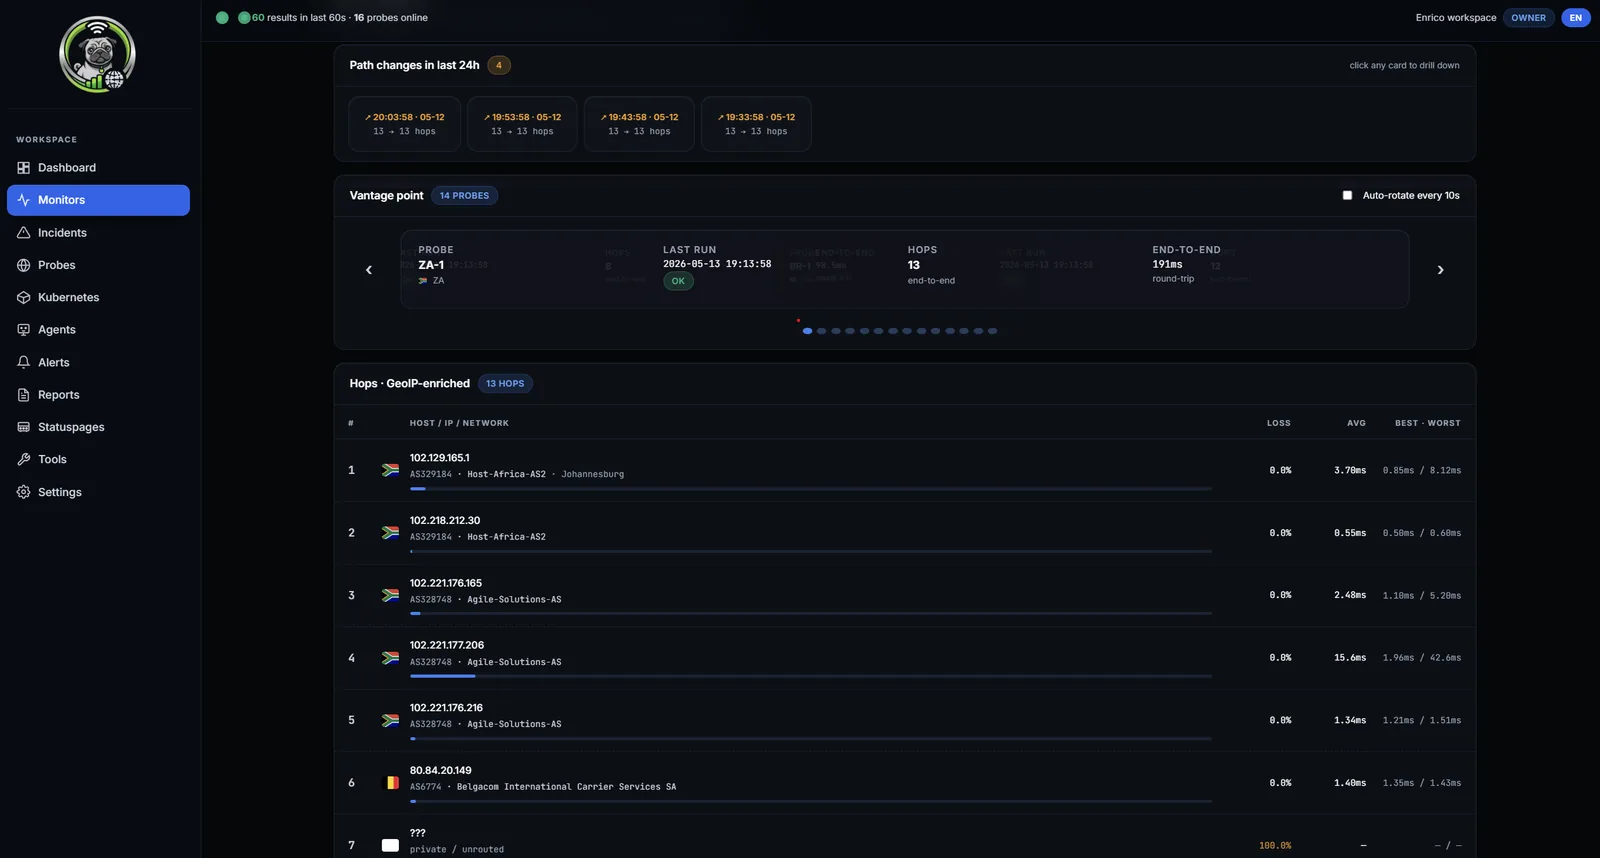Click the Settings gear icon
This screenshot has width=1600, height=858.
23,492
